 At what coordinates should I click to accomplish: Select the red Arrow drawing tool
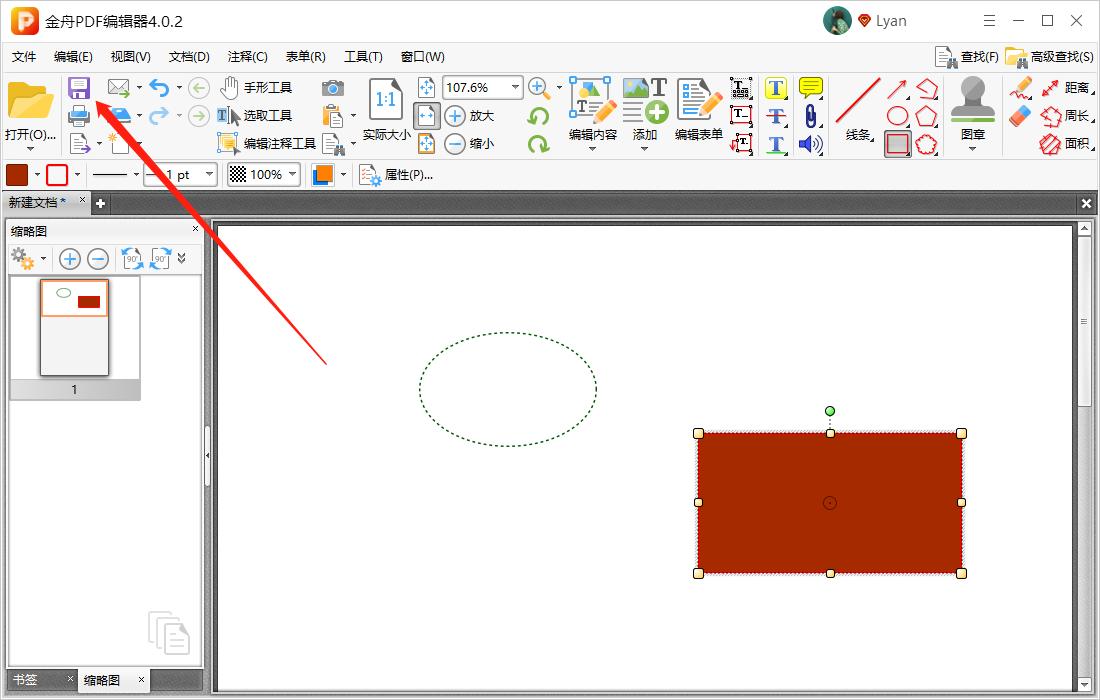(897, 88)
